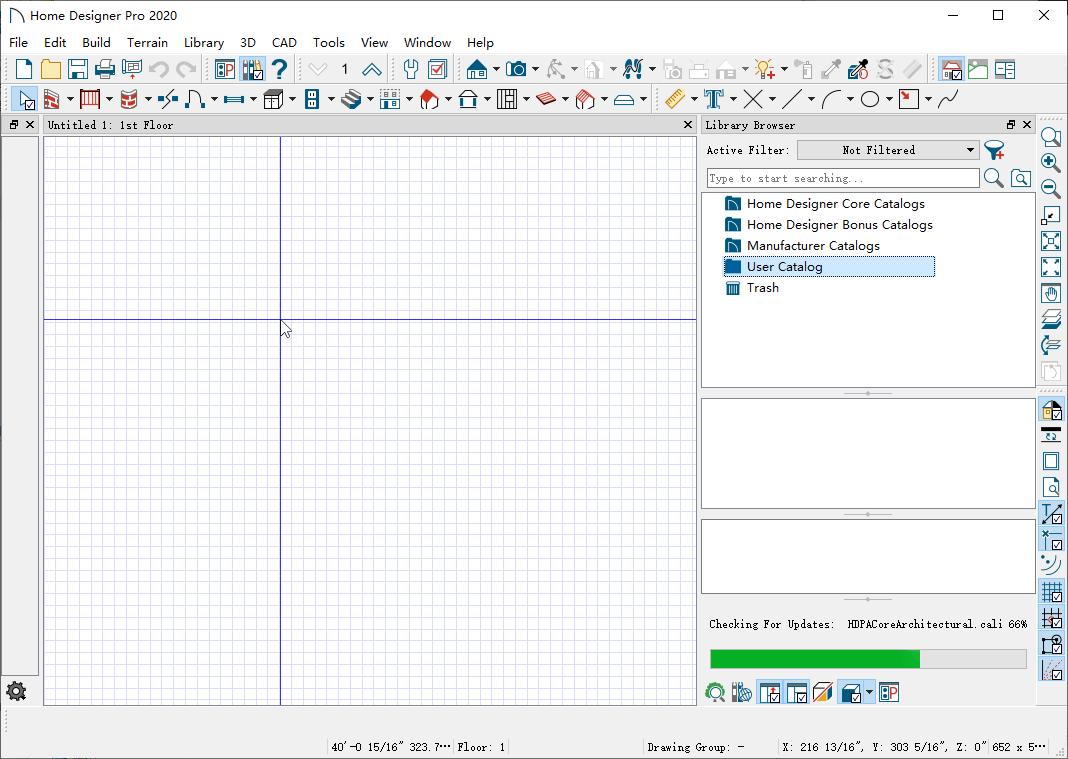Viewport: 1068px width, 759px height.
Task: Click the Add Library Filter funnel icon
Action: [994, 150]
